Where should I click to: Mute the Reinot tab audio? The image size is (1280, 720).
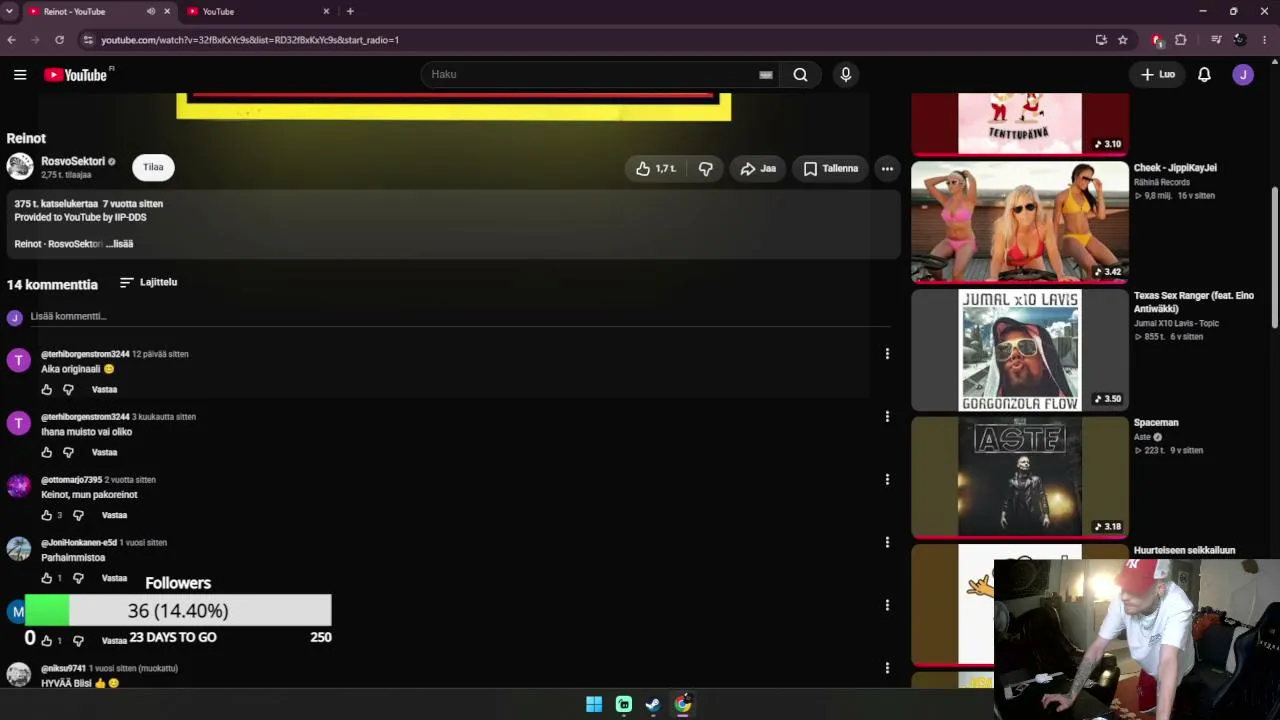point(151,12)
